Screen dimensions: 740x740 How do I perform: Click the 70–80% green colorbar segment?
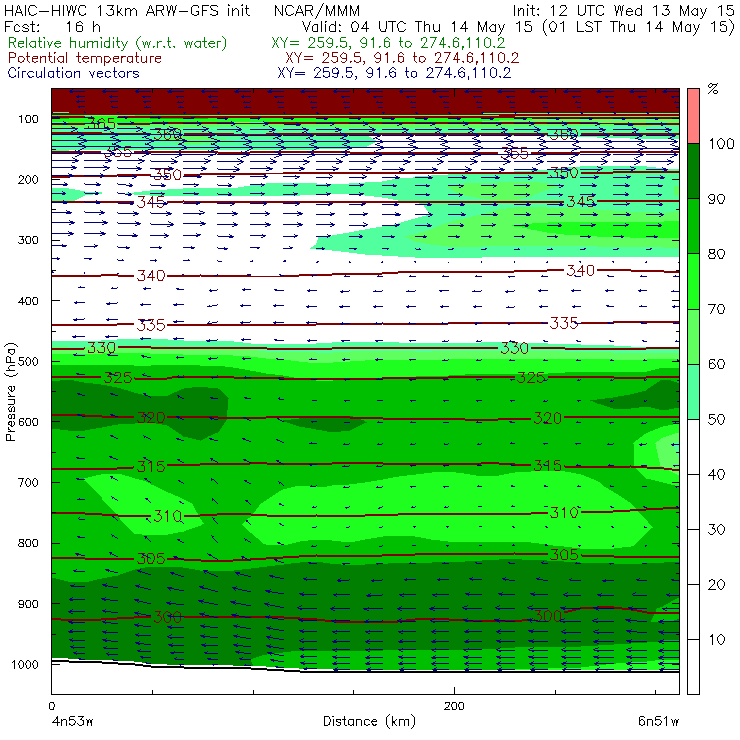tap(693, 281)
